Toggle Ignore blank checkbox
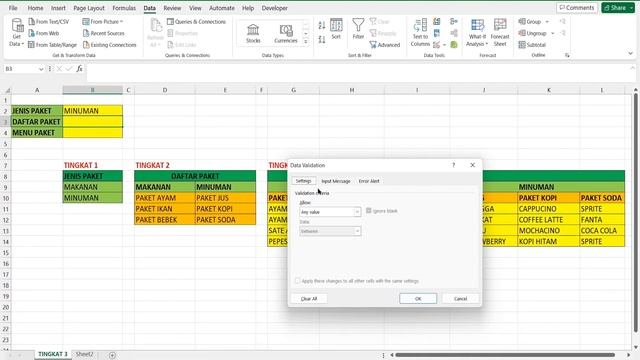 pos(369,211)
